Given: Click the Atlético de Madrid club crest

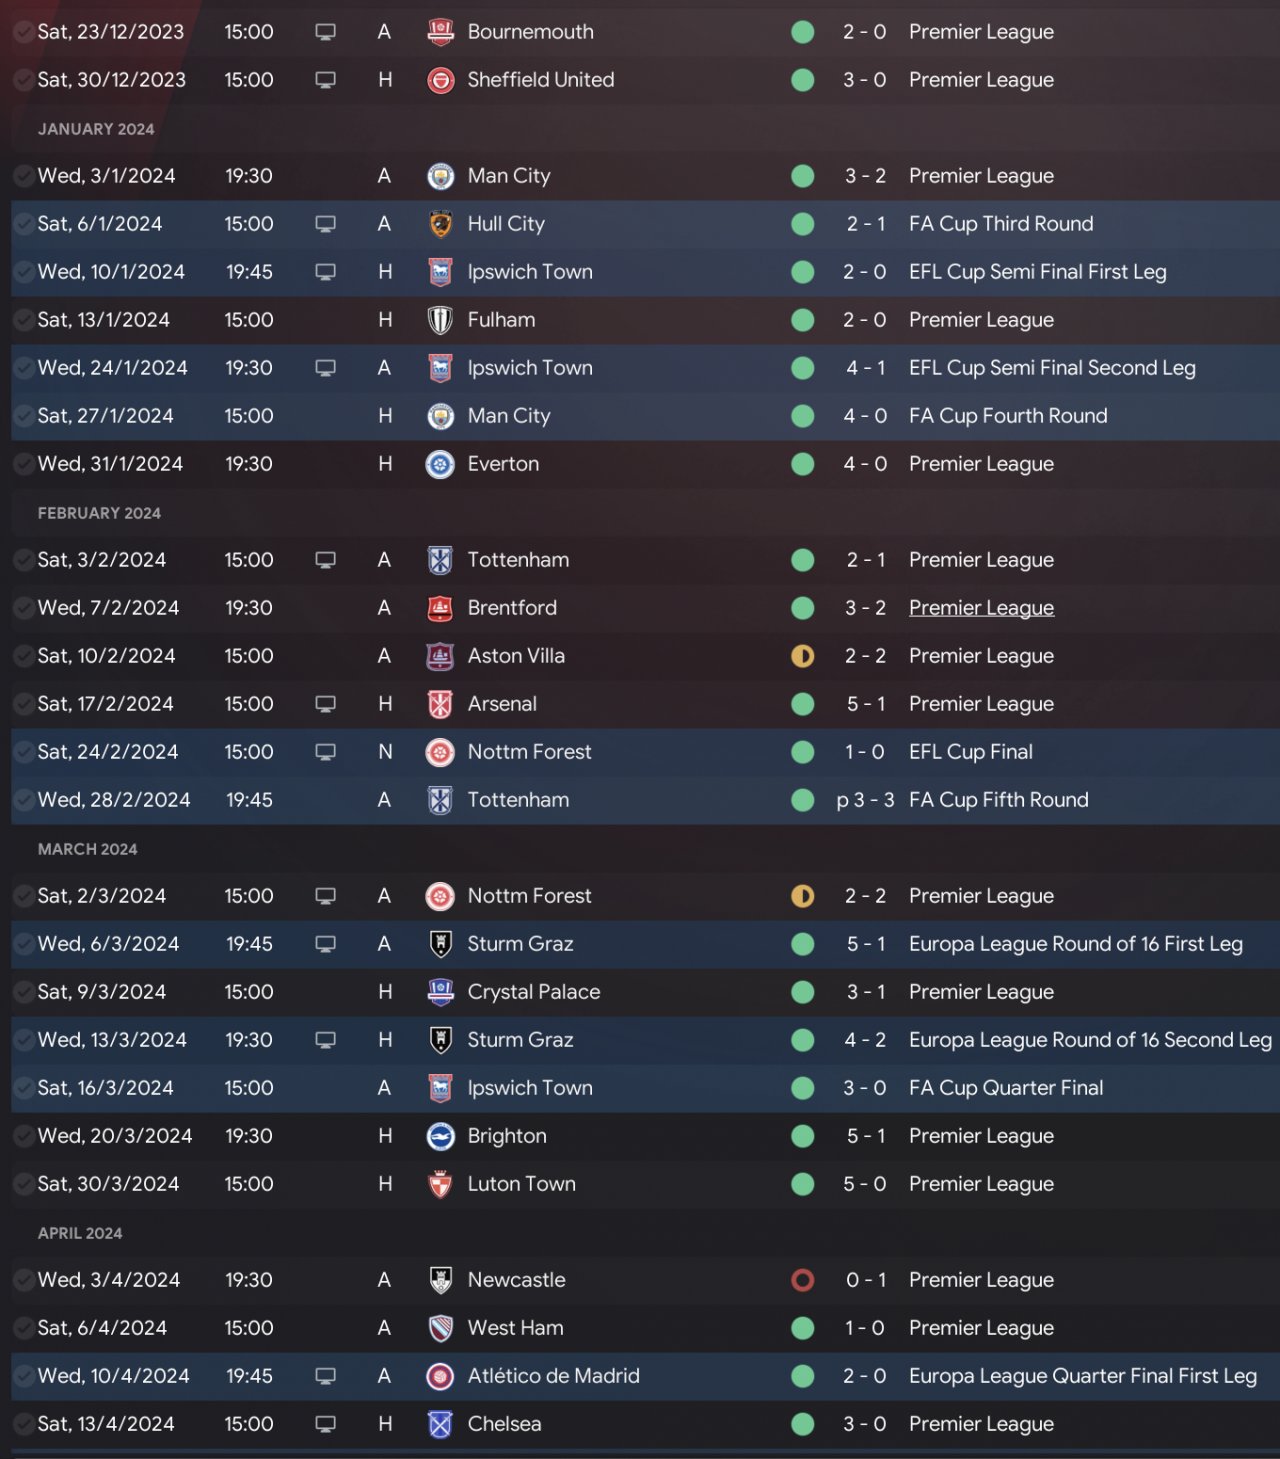Looking at the screenshot, I should pyautogui.click(x=440, y=1376).
